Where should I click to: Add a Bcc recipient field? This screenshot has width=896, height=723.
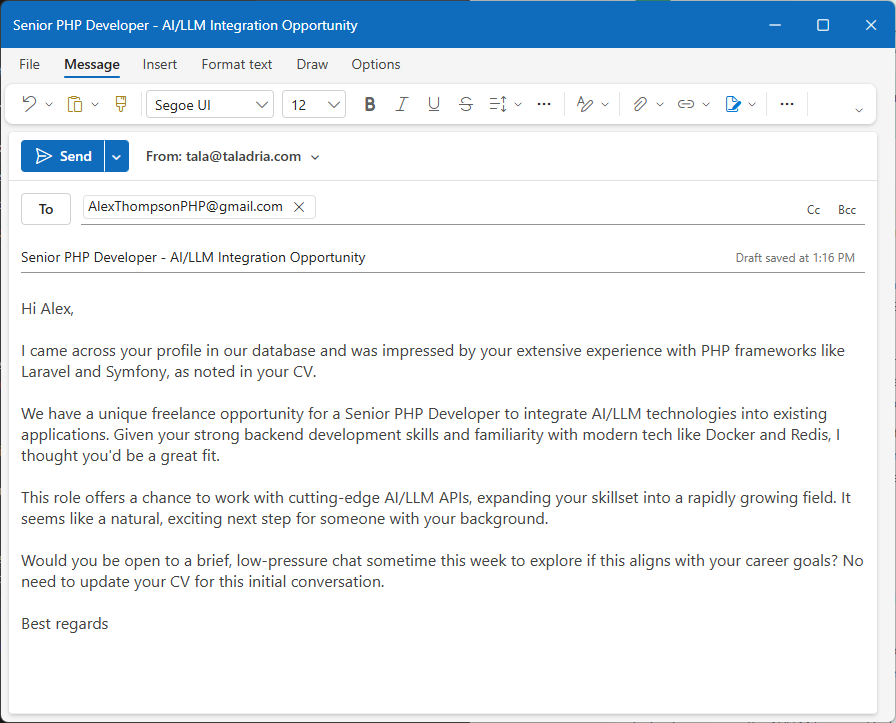[x=847, y=209]
